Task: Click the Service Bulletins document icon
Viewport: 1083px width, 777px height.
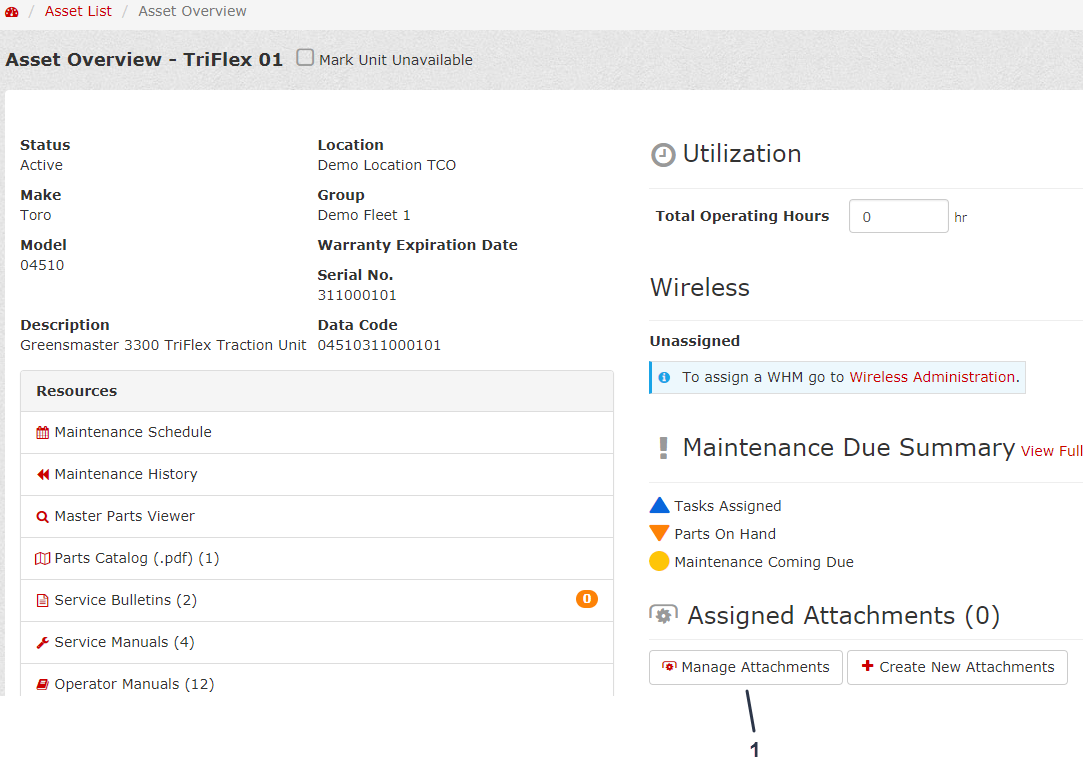Action: pyautogui.click(x=42, y=601)
